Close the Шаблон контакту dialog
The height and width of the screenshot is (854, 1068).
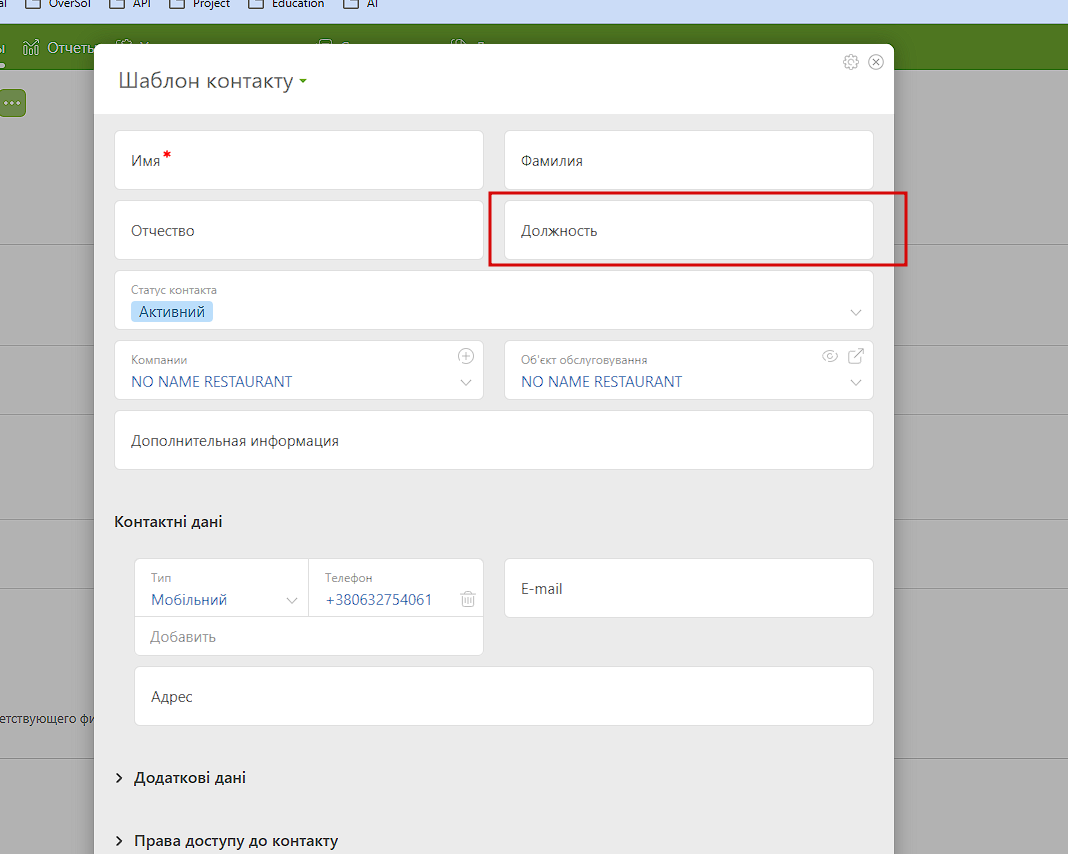tap(876, 62)
